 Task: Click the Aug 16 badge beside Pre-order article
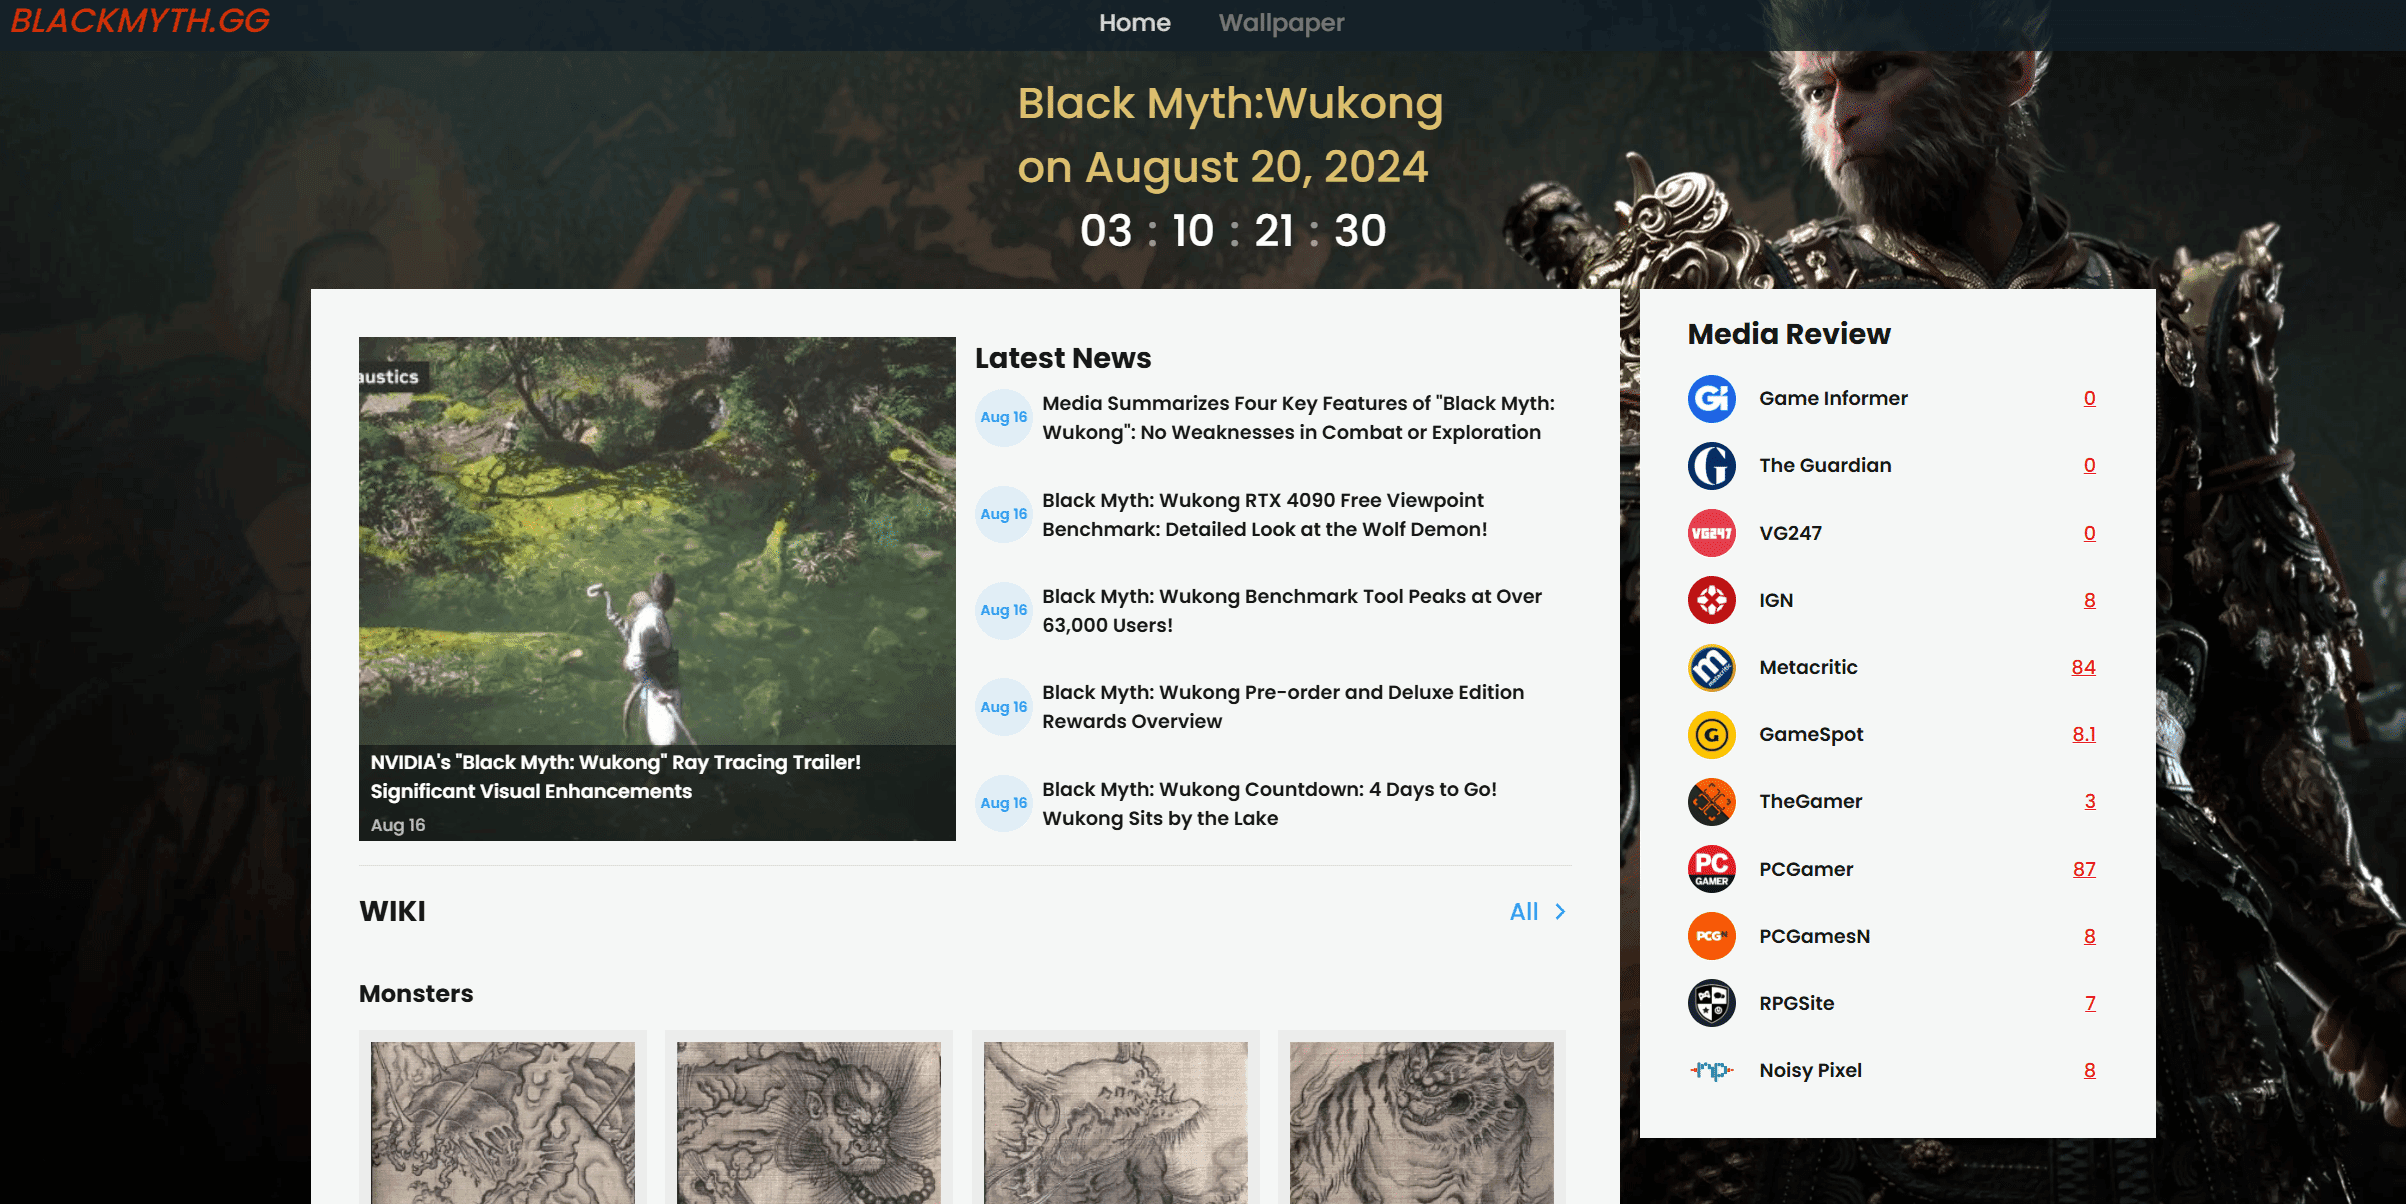[x=1003, y=707]
